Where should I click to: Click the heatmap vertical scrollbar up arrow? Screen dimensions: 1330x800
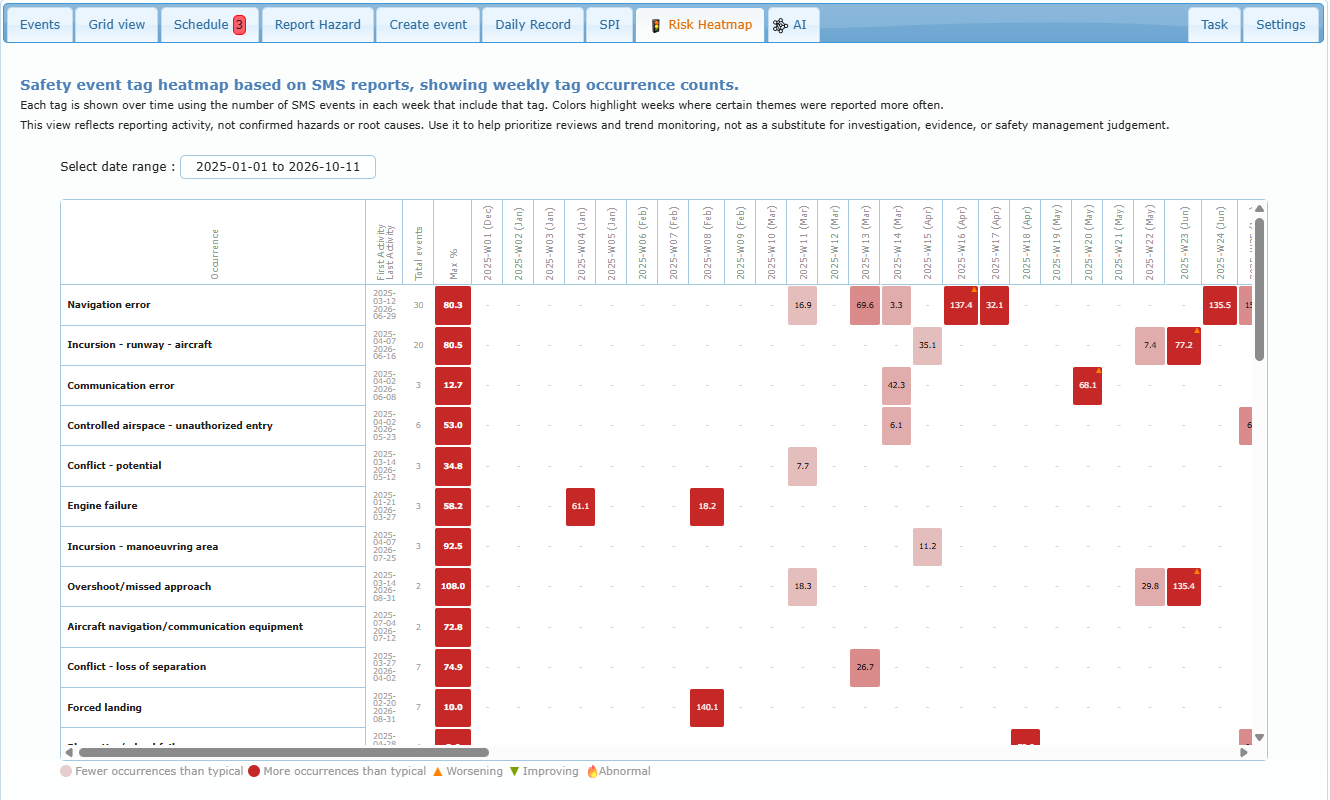1259,208
